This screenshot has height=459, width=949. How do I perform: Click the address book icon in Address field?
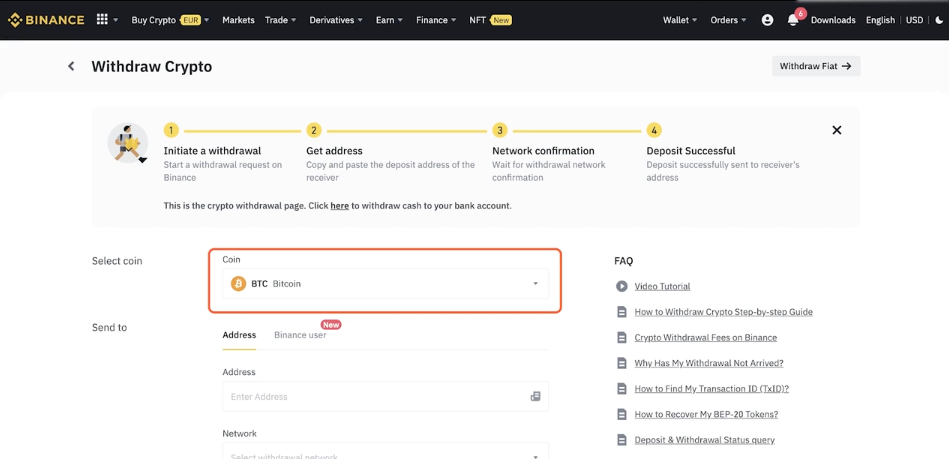(535, 397)
